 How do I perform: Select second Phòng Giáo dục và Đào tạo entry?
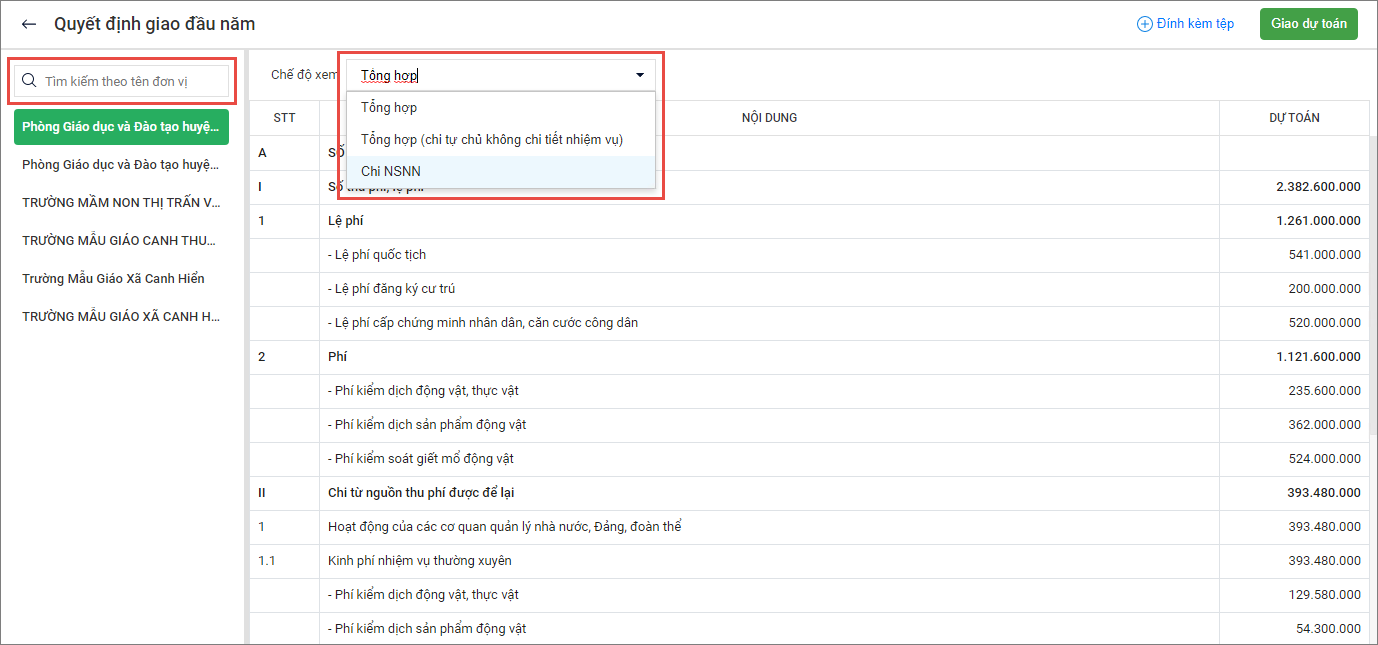121,165
